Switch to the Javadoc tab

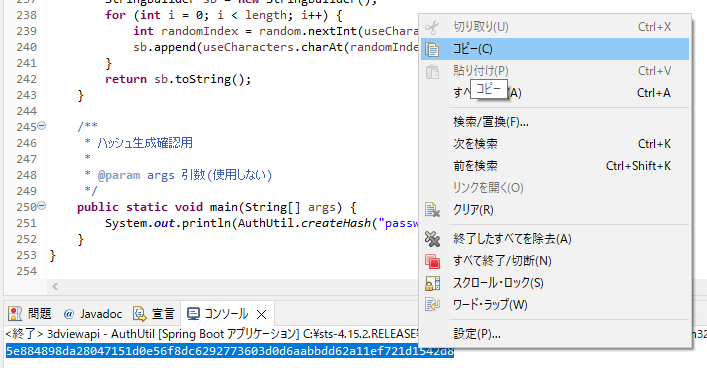click(x=92, y=313)
